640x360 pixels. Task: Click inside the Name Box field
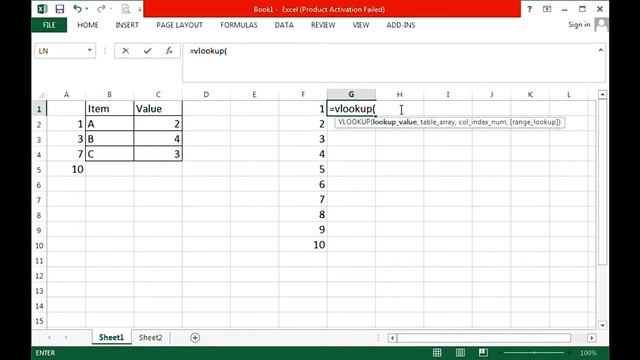60,51
